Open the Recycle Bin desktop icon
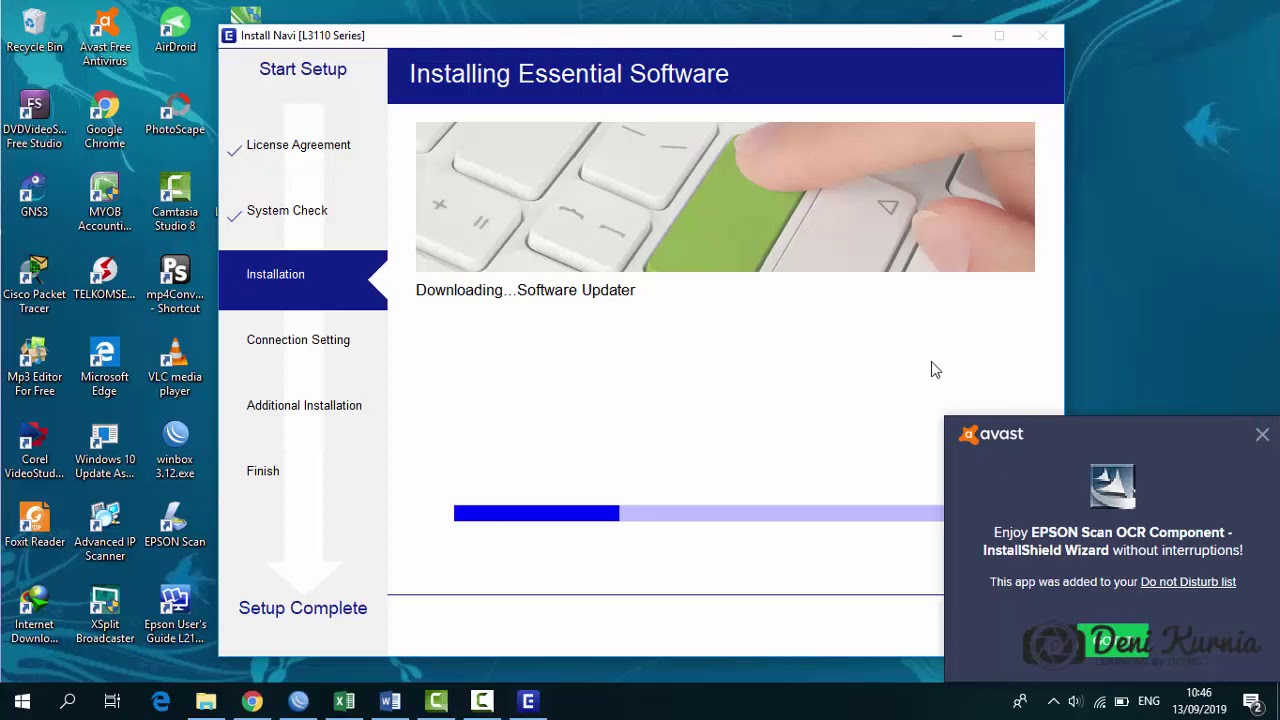Viewport: 1280px width, 720px height. pyautogui.click(x=34, y=31)
